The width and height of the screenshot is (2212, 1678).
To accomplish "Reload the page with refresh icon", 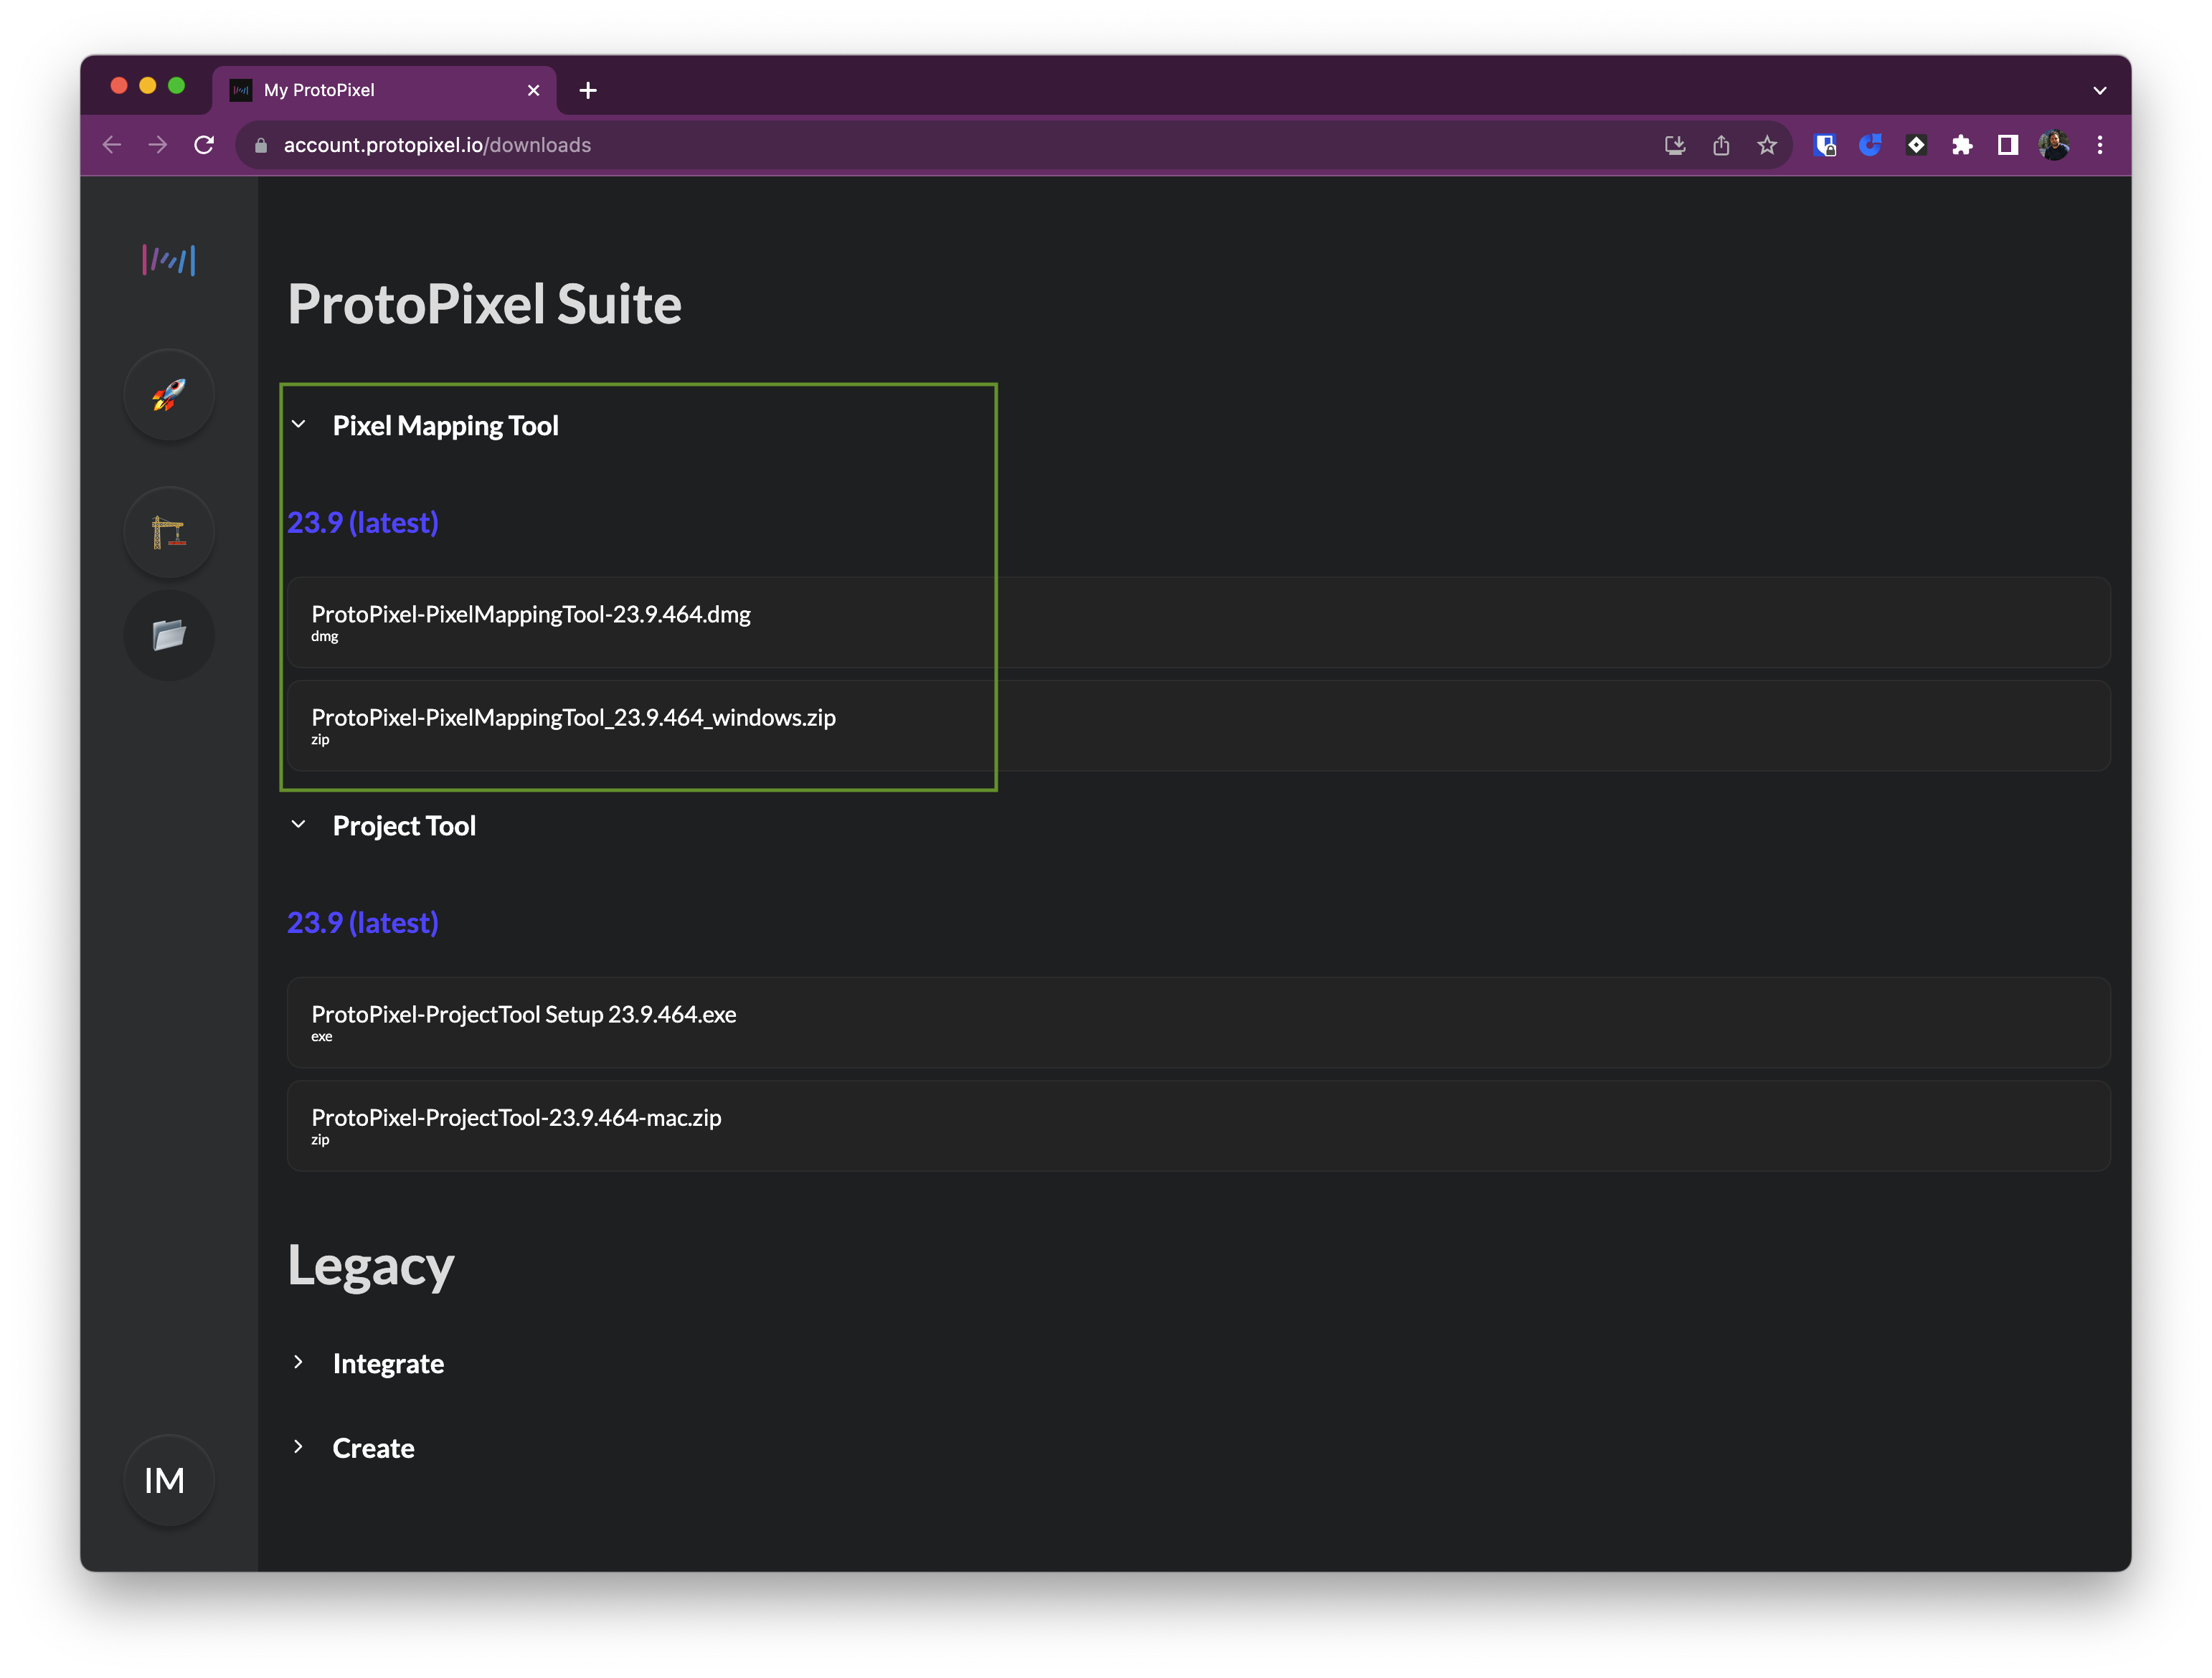I will point(204,145).
